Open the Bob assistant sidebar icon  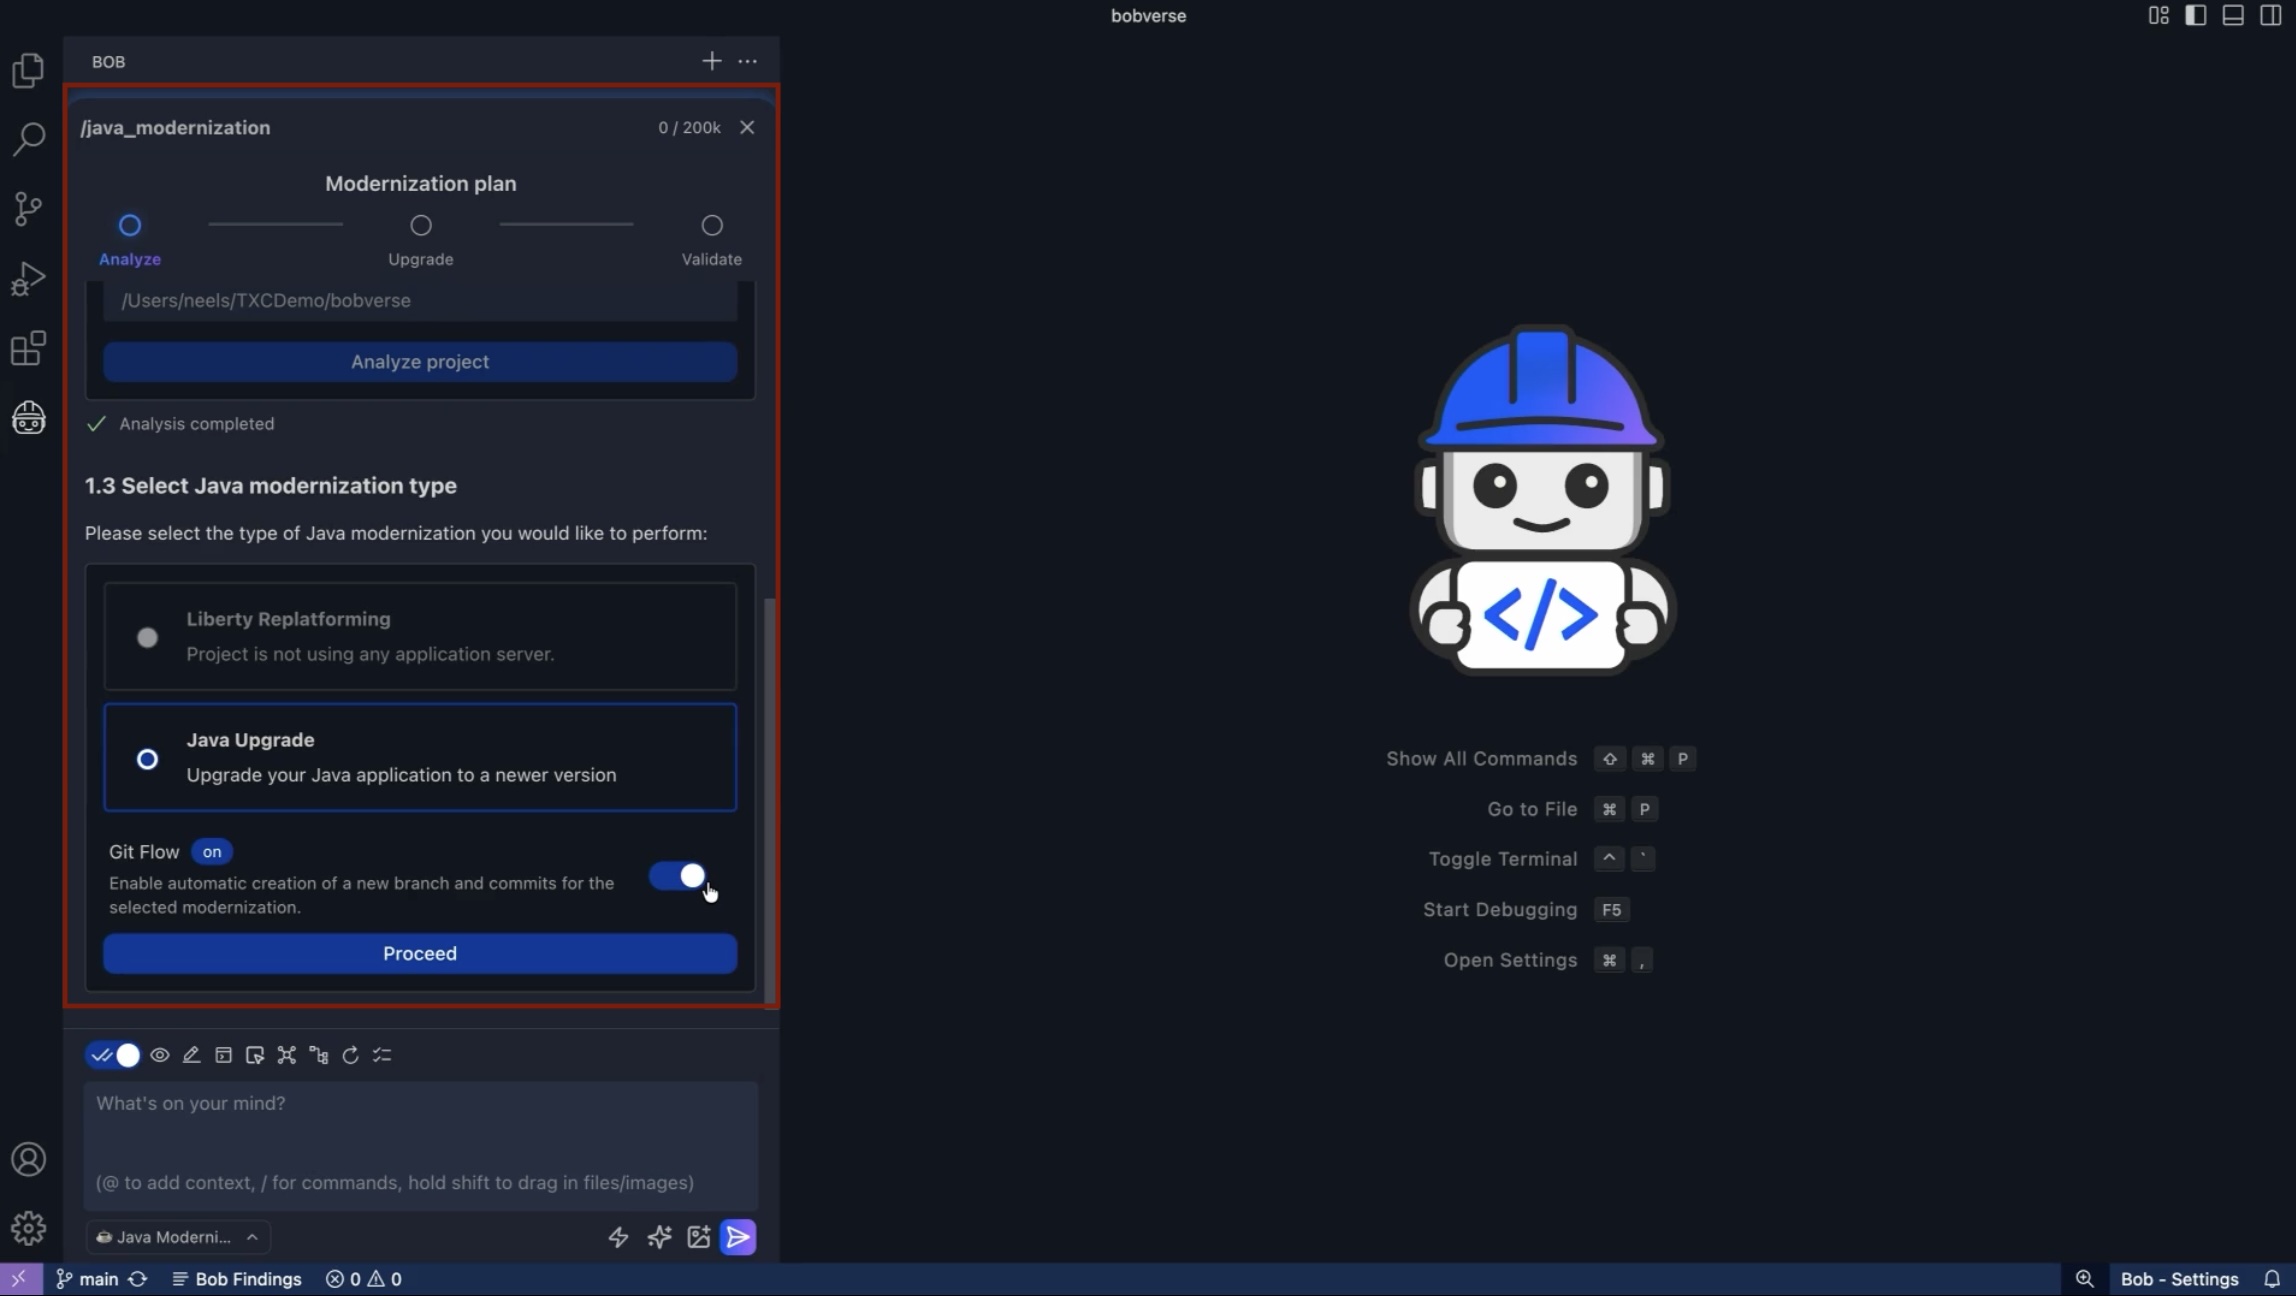[x=29, y=418]
